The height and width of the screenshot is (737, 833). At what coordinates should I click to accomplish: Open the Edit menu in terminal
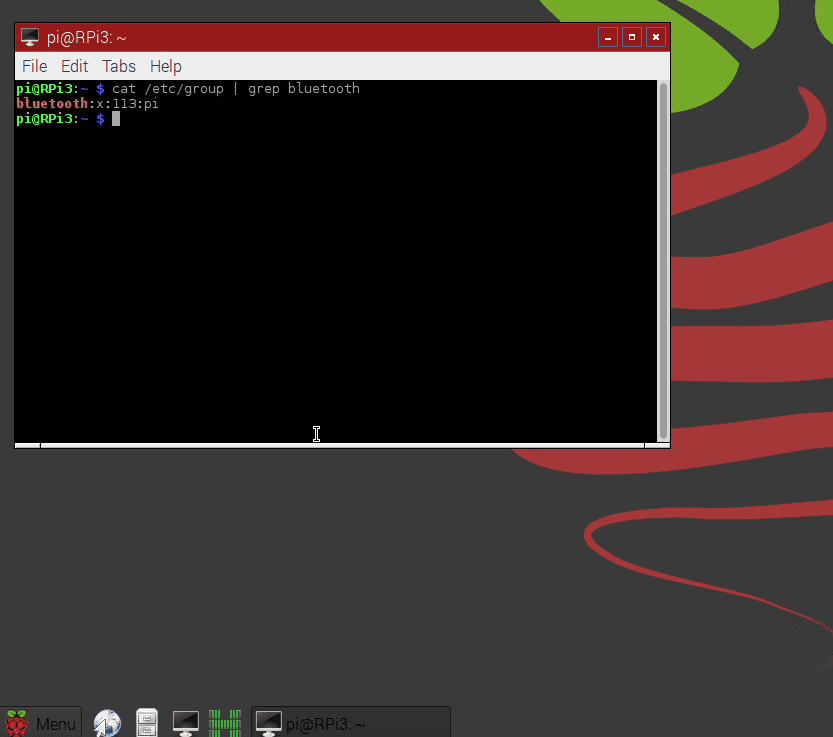coord(74,66)
